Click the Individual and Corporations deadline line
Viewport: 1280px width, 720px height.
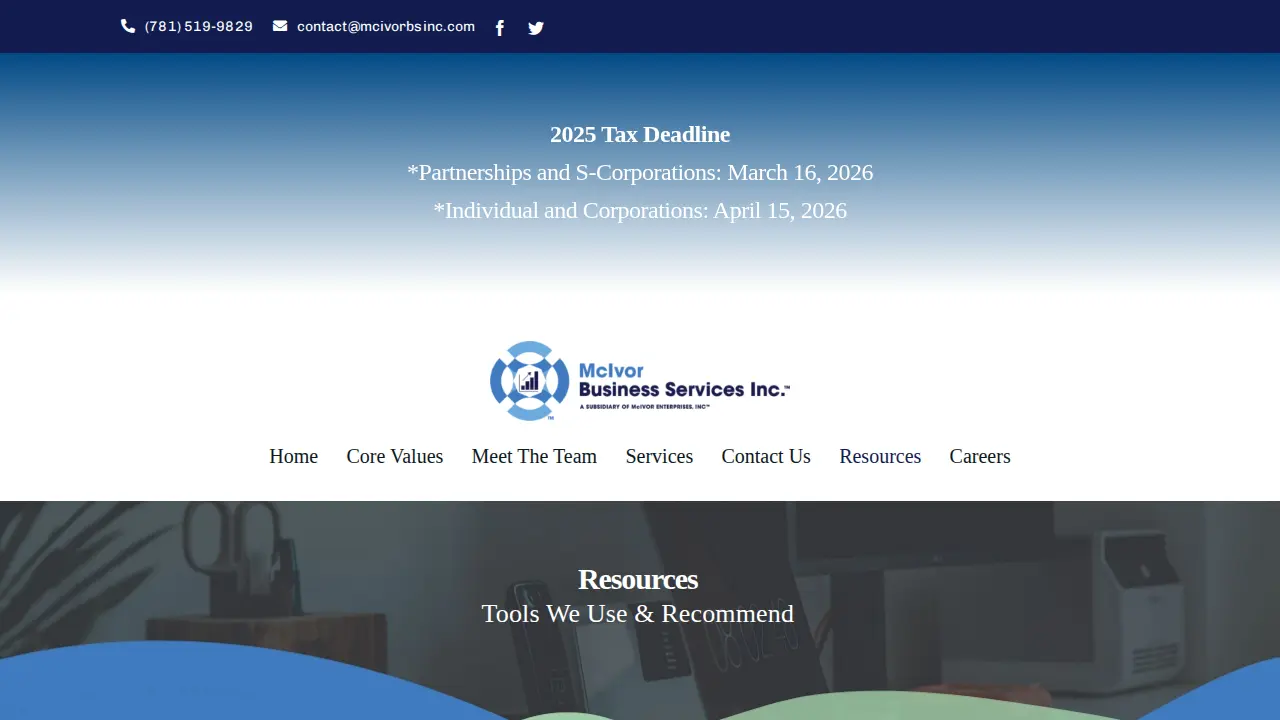point(640,211)
